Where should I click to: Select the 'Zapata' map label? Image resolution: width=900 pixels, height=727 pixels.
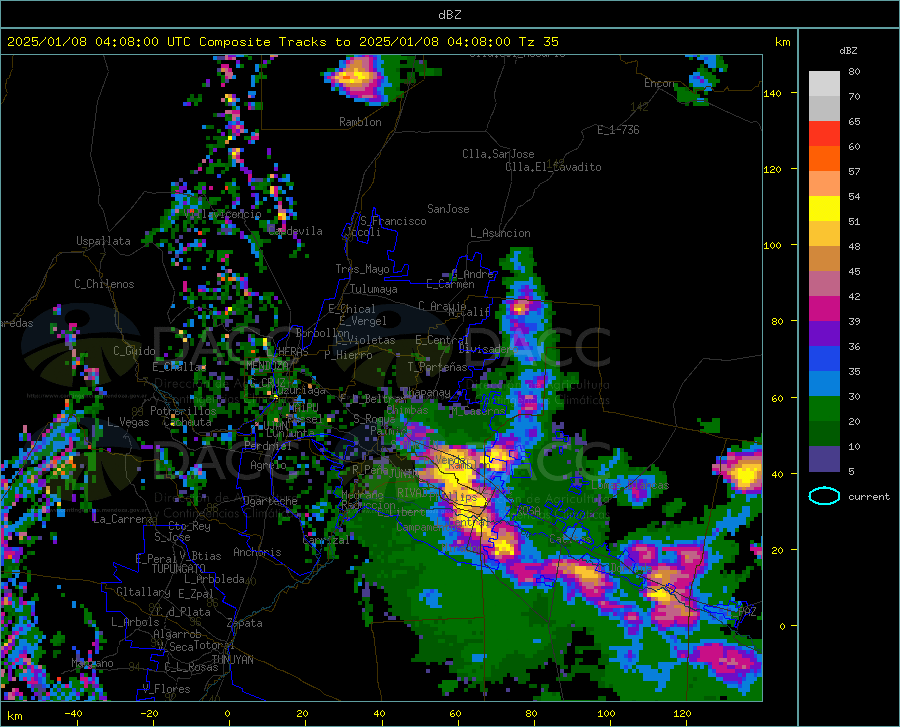245,623
